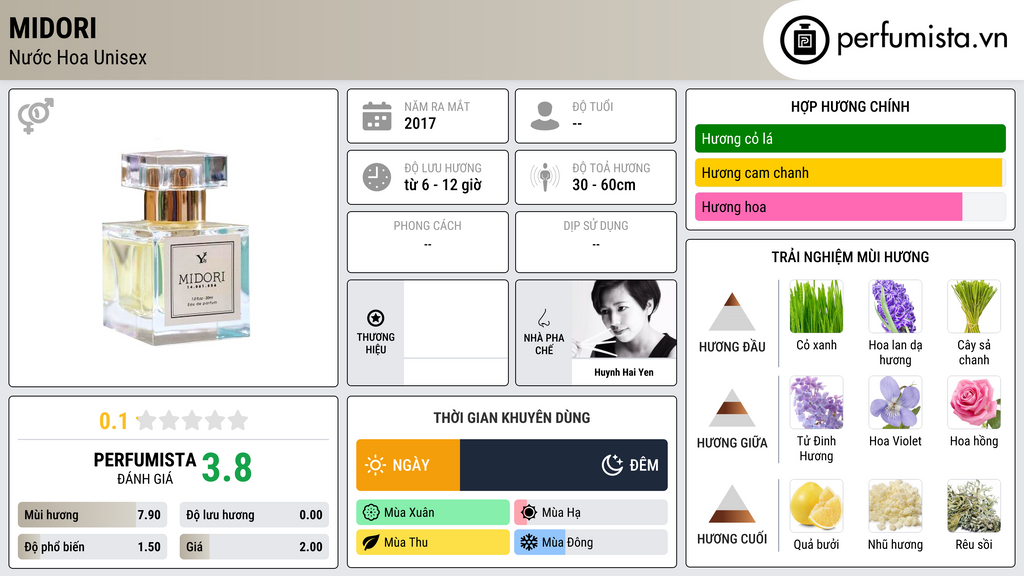Click the star badge icon for Thương hiệu
Image resolution: width=1024 pixels, height=576 pixels.
[376, 318]
